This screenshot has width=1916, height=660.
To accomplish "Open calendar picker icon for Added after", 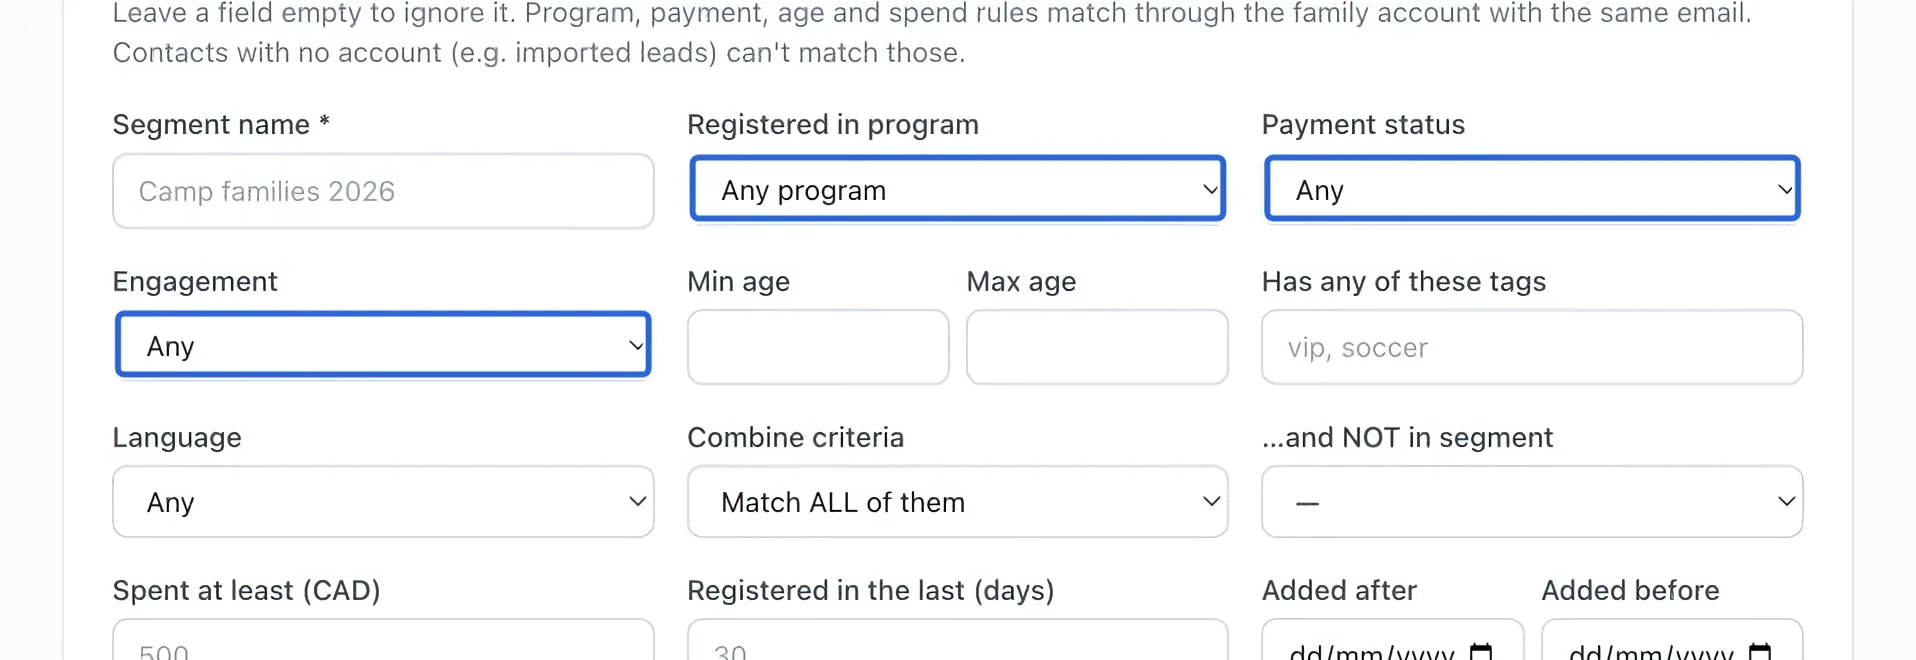I will click(1481, 651).
